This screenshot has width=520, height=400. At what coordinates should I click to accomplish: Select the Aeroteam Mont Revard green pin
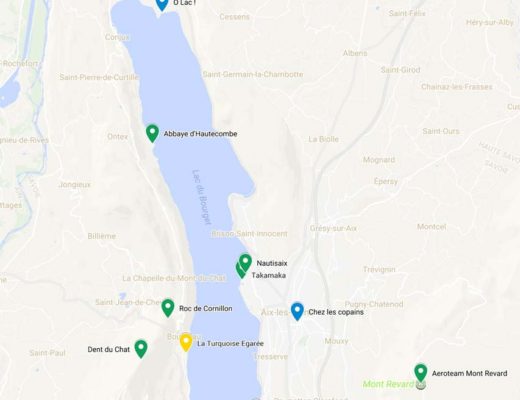coord(421,373)
